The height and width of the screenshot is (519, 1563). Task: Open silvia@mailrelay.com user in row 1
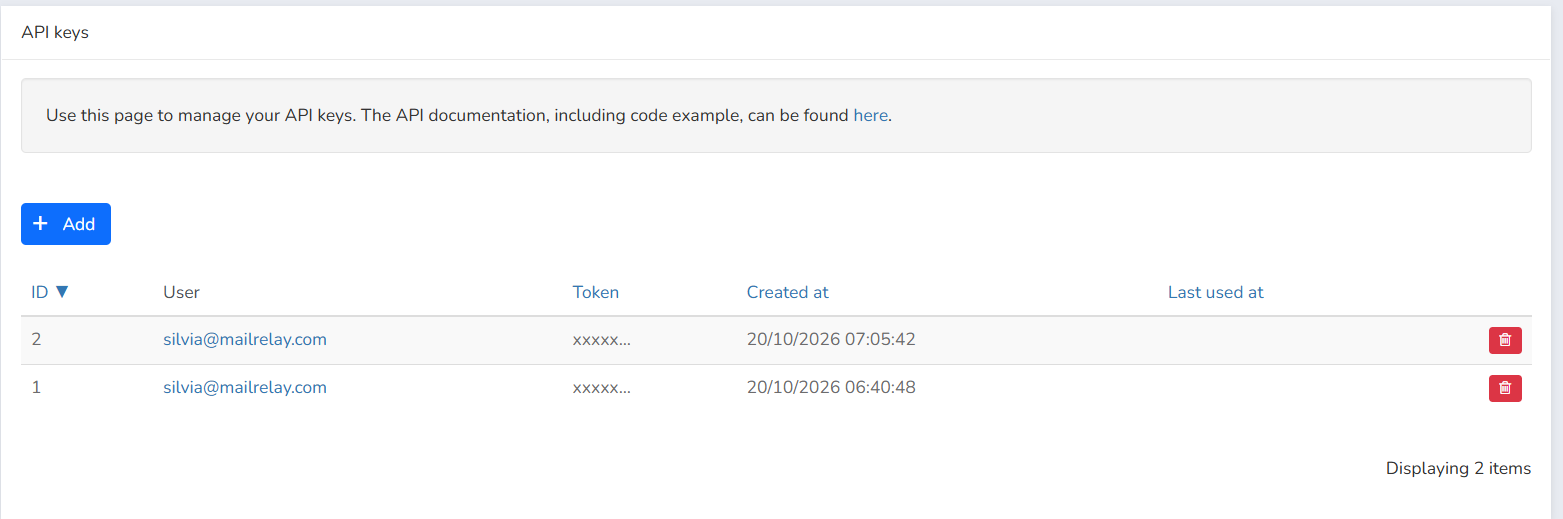point(245,387)
